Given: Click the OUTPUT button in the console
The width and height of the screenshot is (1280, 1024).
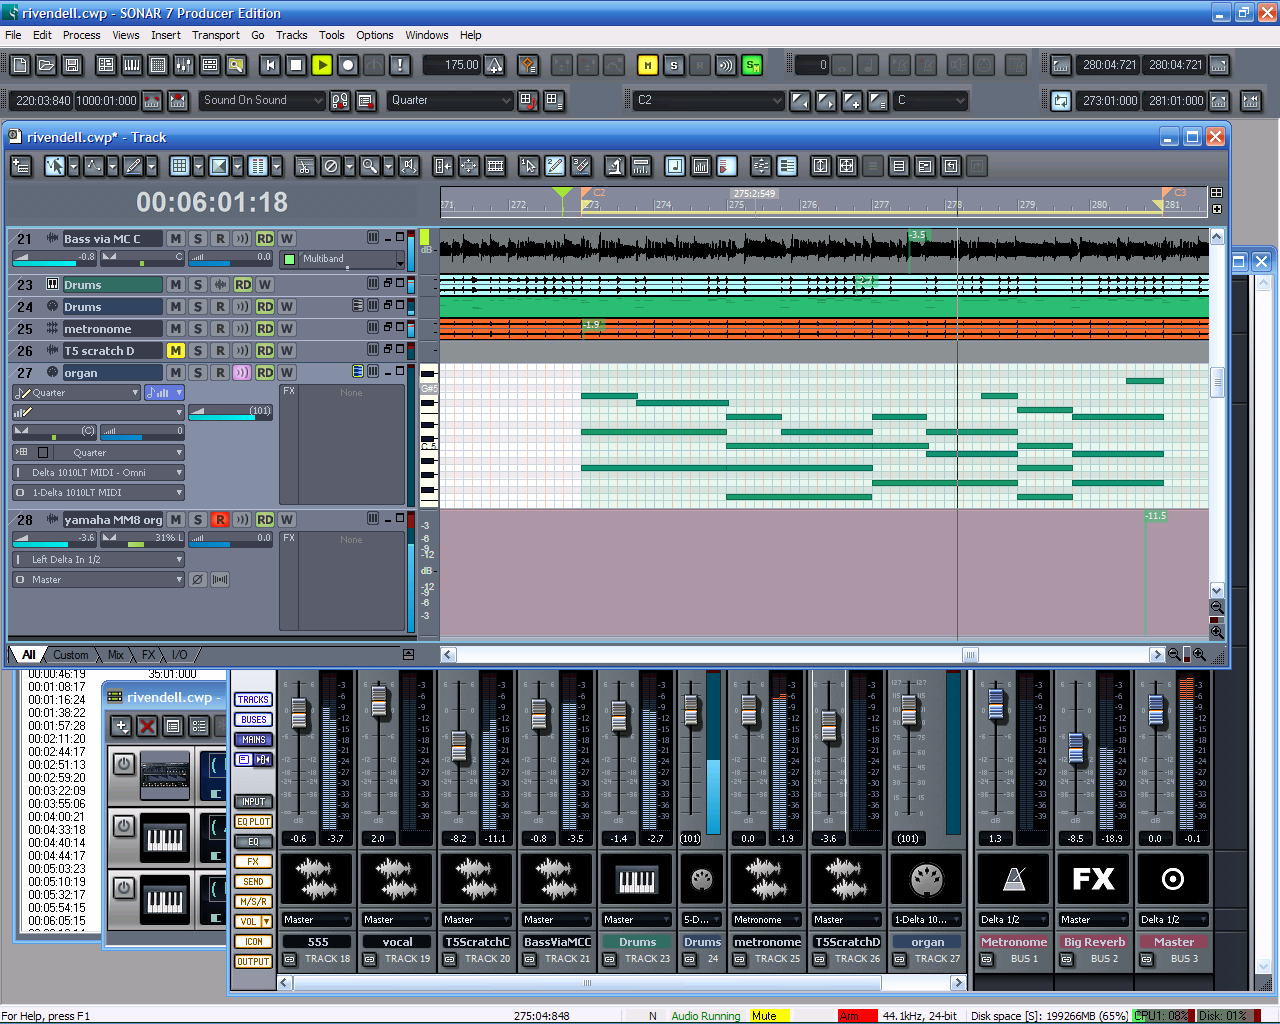Looking at the screenshot, I should click(253, 962).
